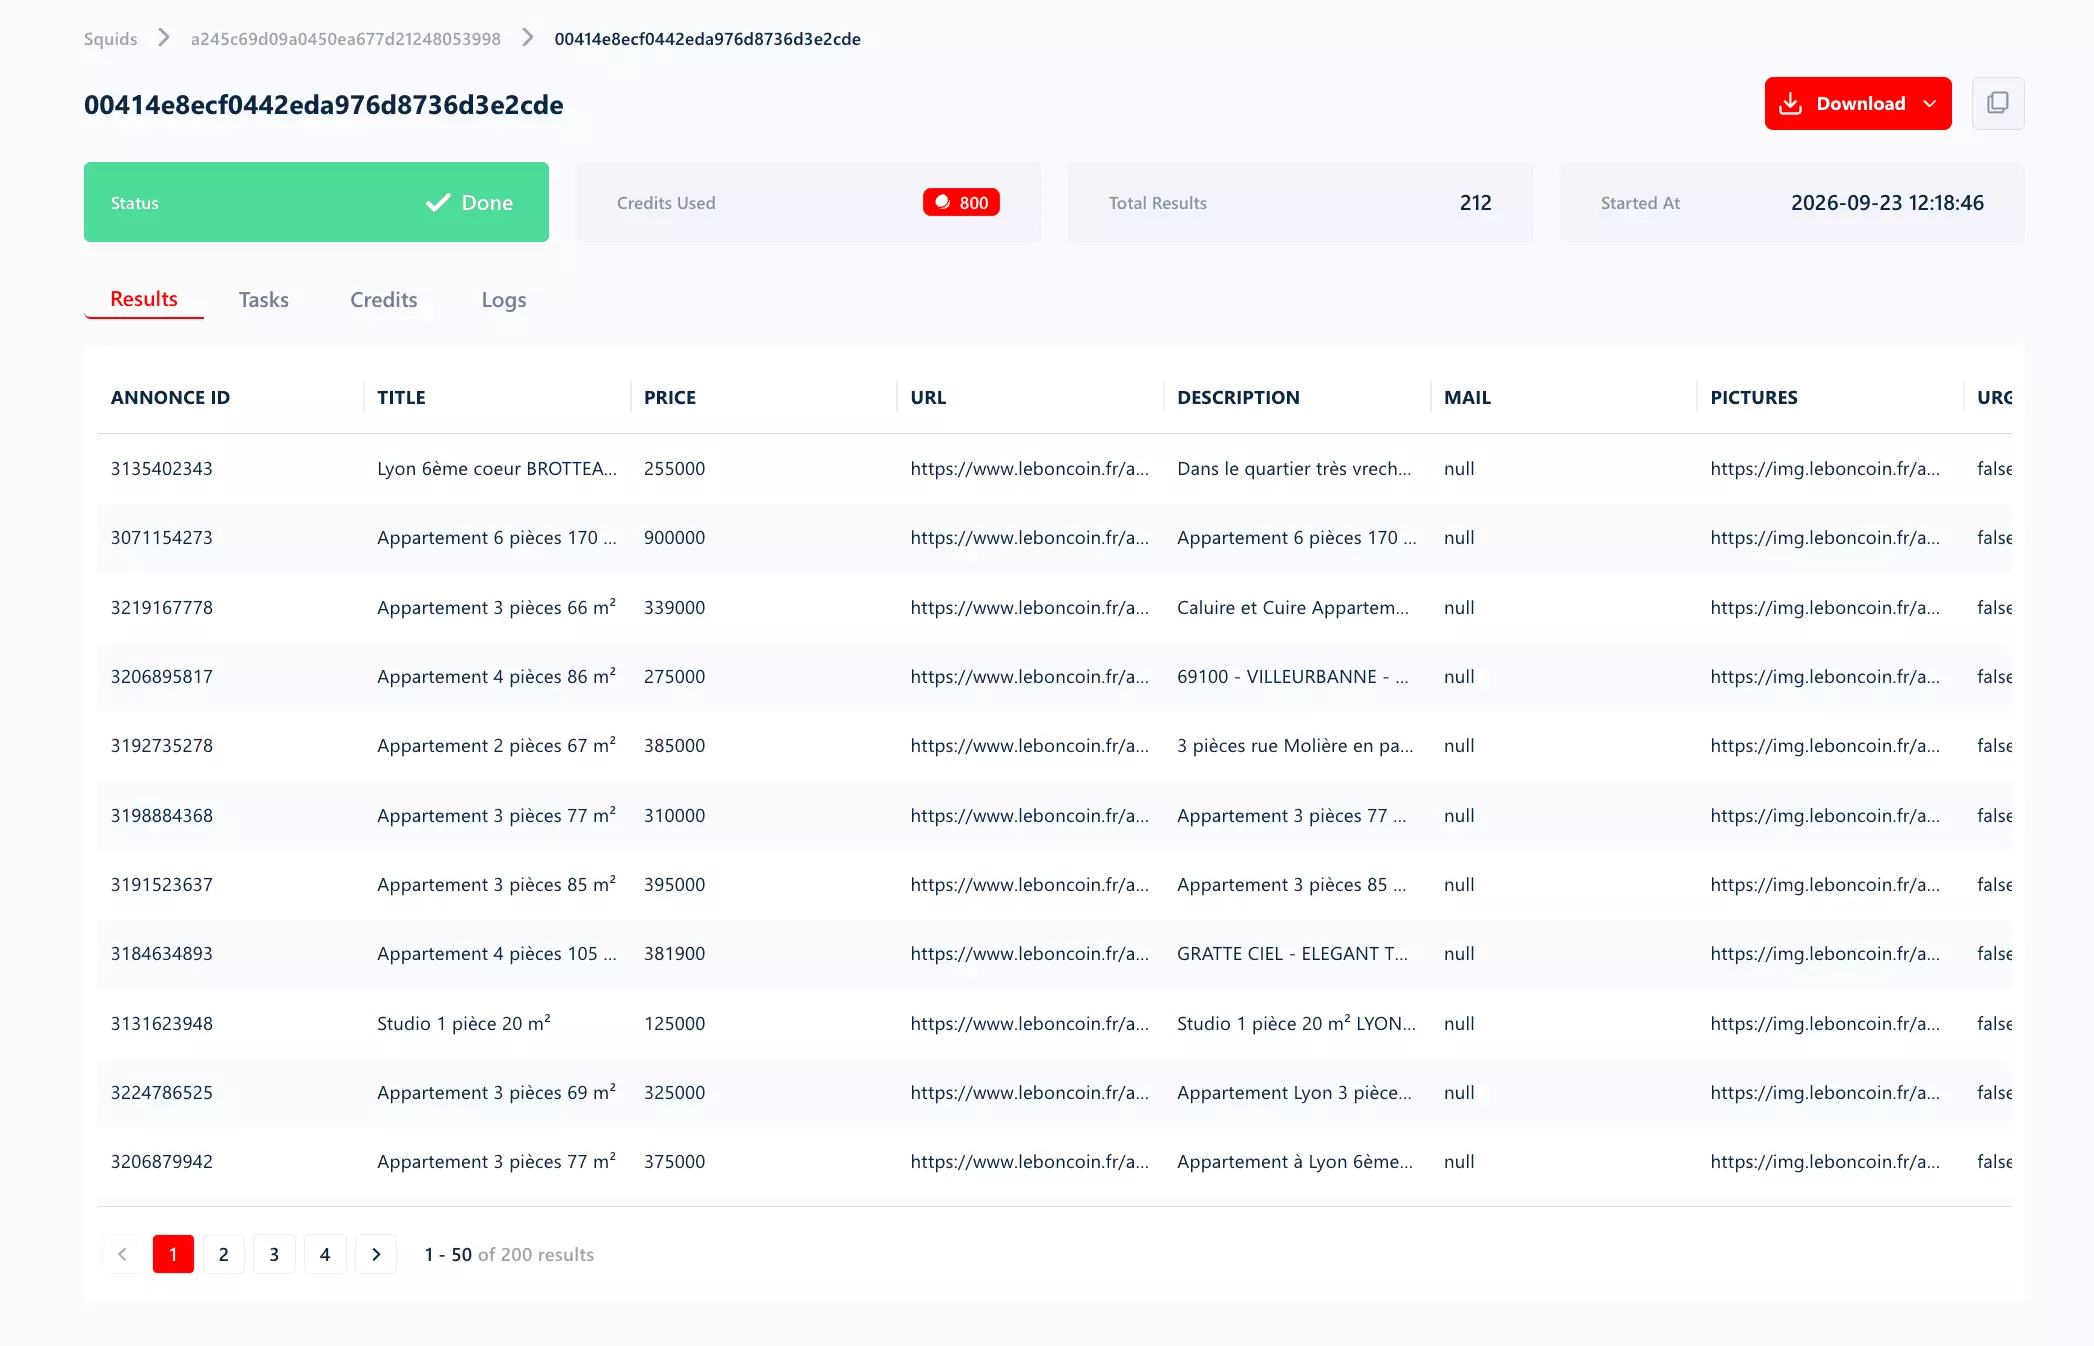This screenshot has height=1346, width=2094.
Task: Switch to the Results tab
Action: [x=144, y=299]
